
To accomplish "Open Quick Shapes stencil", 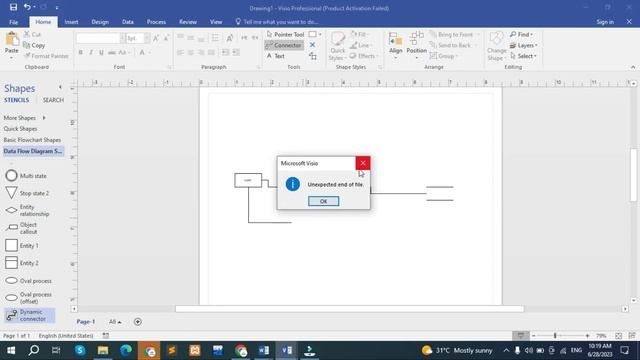I will pyautogui.click(x=20, y=129).
